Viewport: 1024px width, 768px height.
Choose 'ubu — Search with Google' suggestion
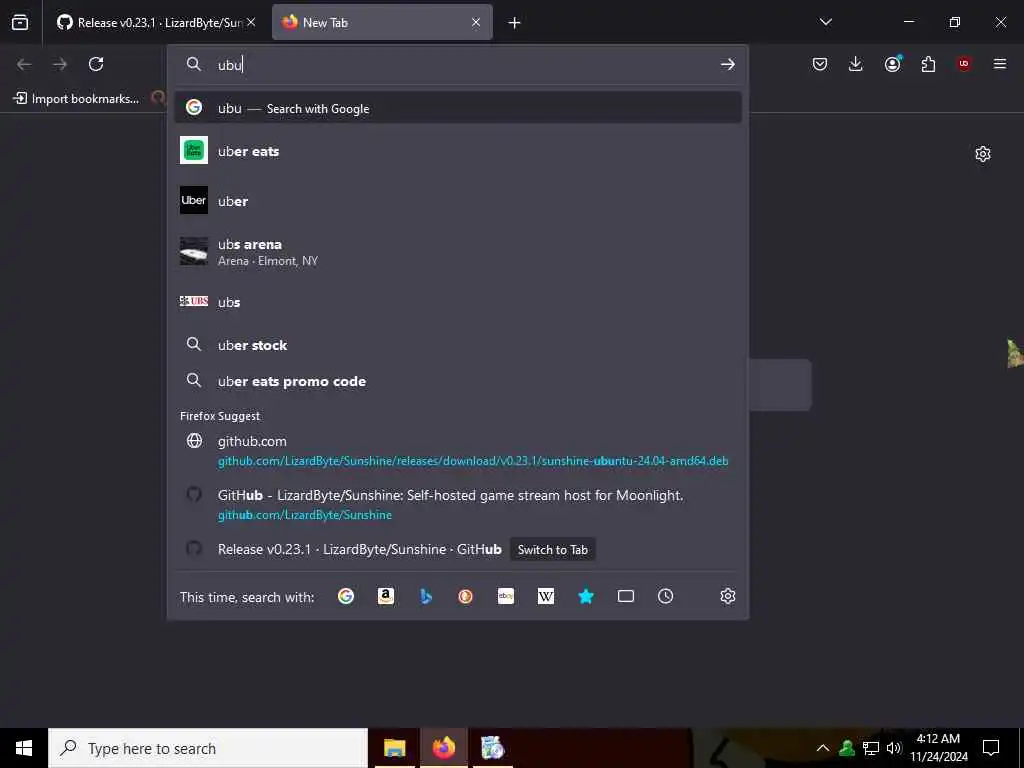[458, 108]
